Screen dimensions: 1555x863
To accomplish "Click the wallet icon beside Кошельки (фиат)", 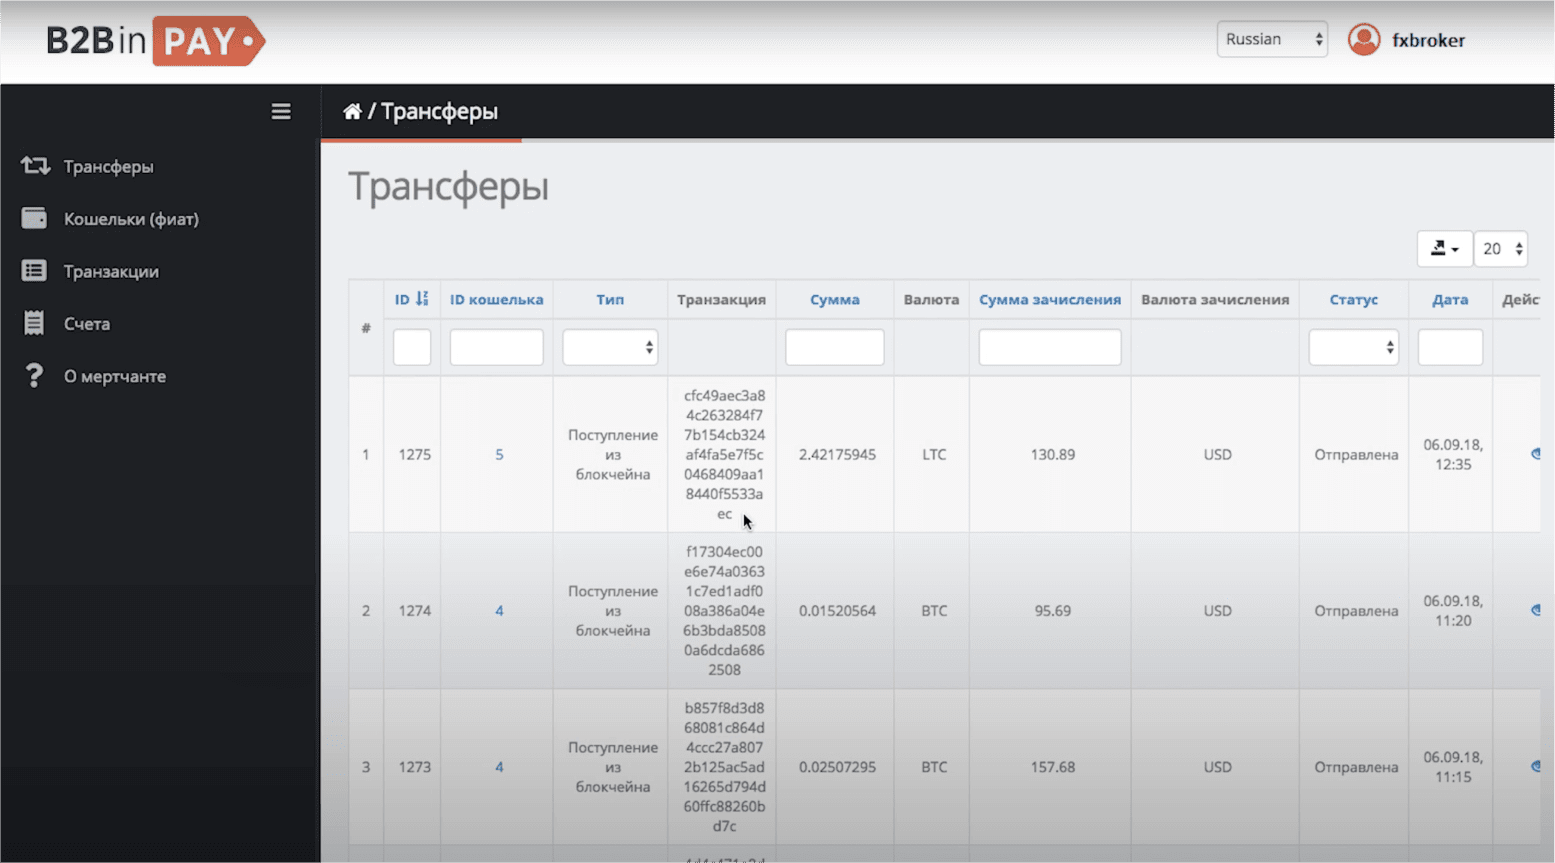I will coord(34,218).
